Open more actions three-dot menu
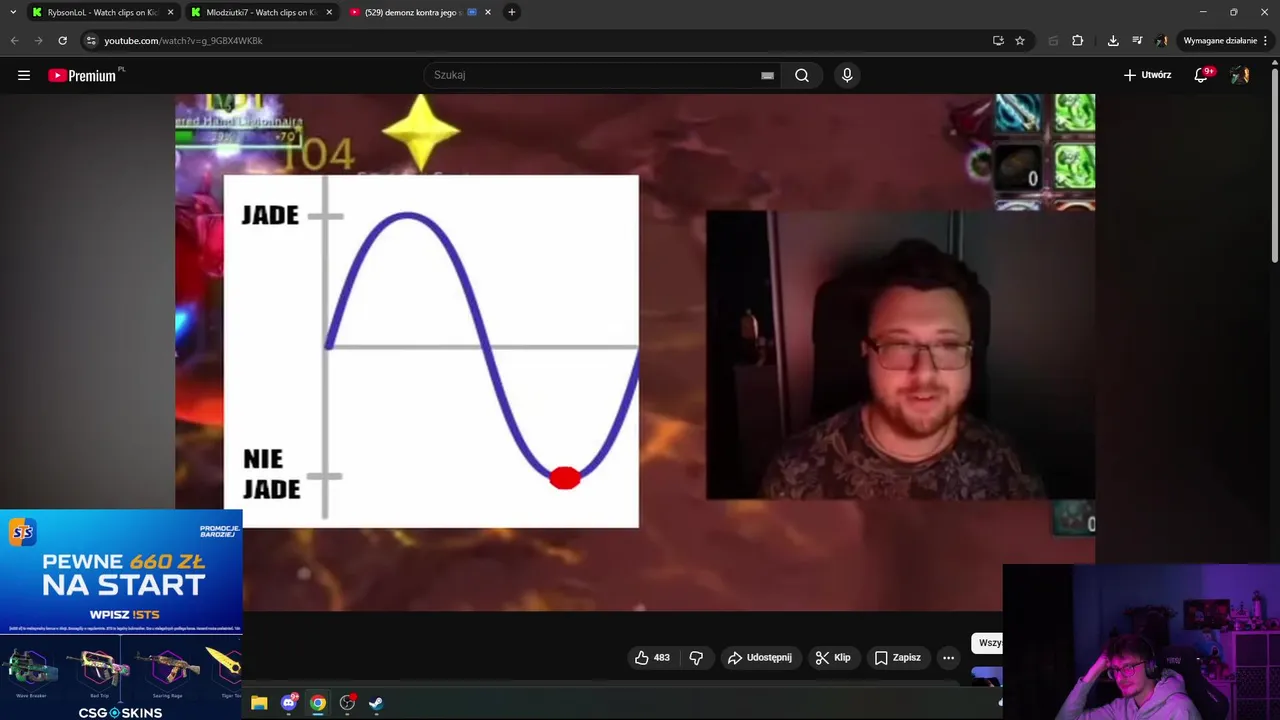The image size is (1280, 720). 948,657
